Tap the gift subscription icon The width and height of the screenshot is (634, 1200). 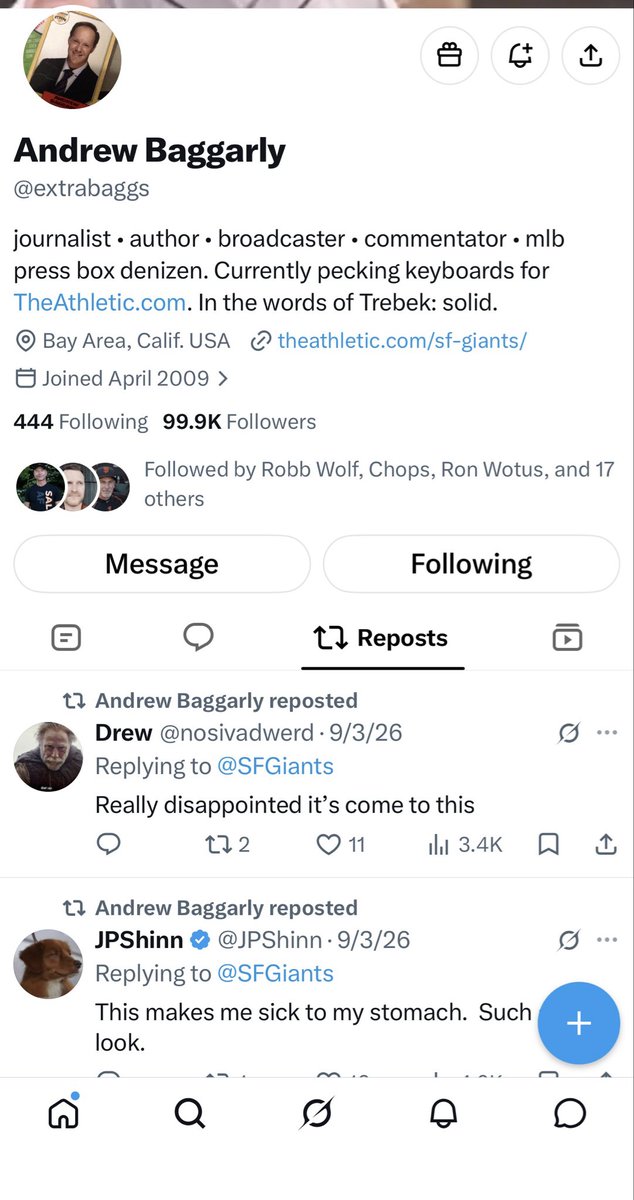click(x=450, y=56)
